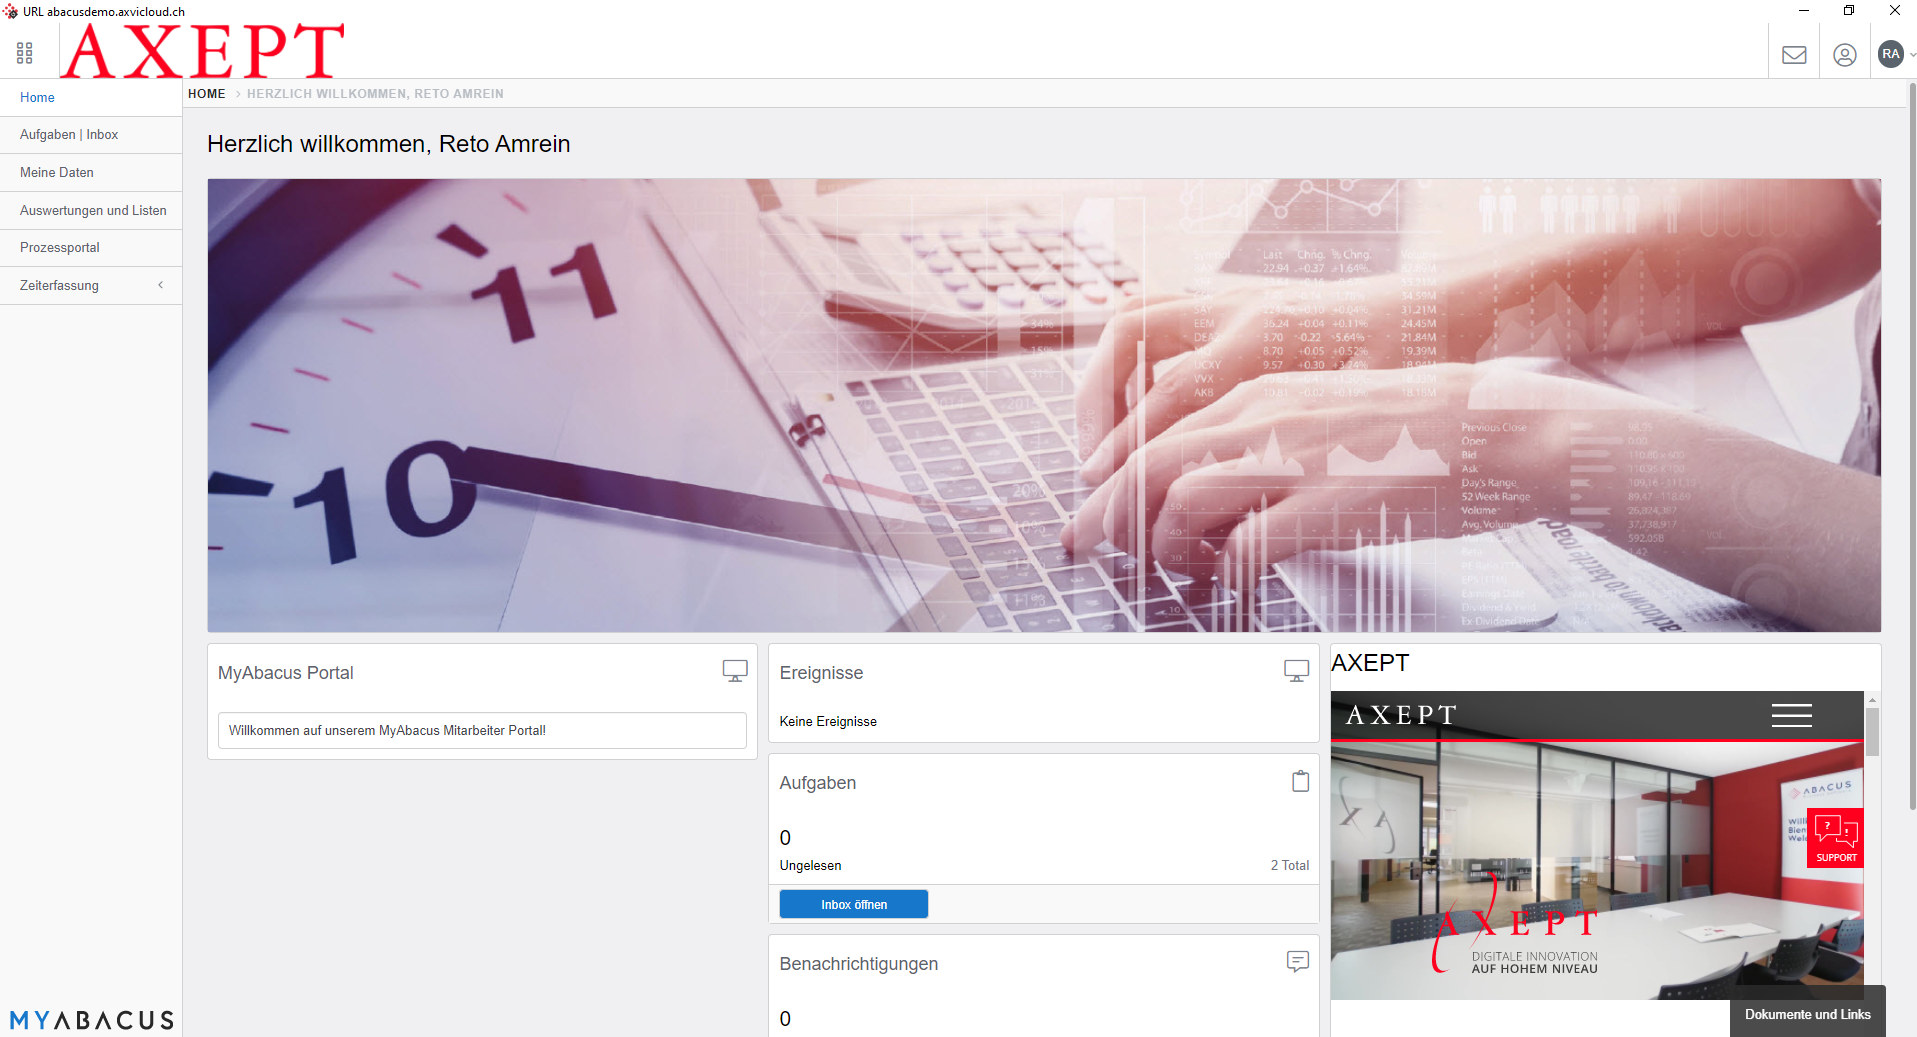Click the chat icon in Benachrichtigungen card

(1297, 962)
